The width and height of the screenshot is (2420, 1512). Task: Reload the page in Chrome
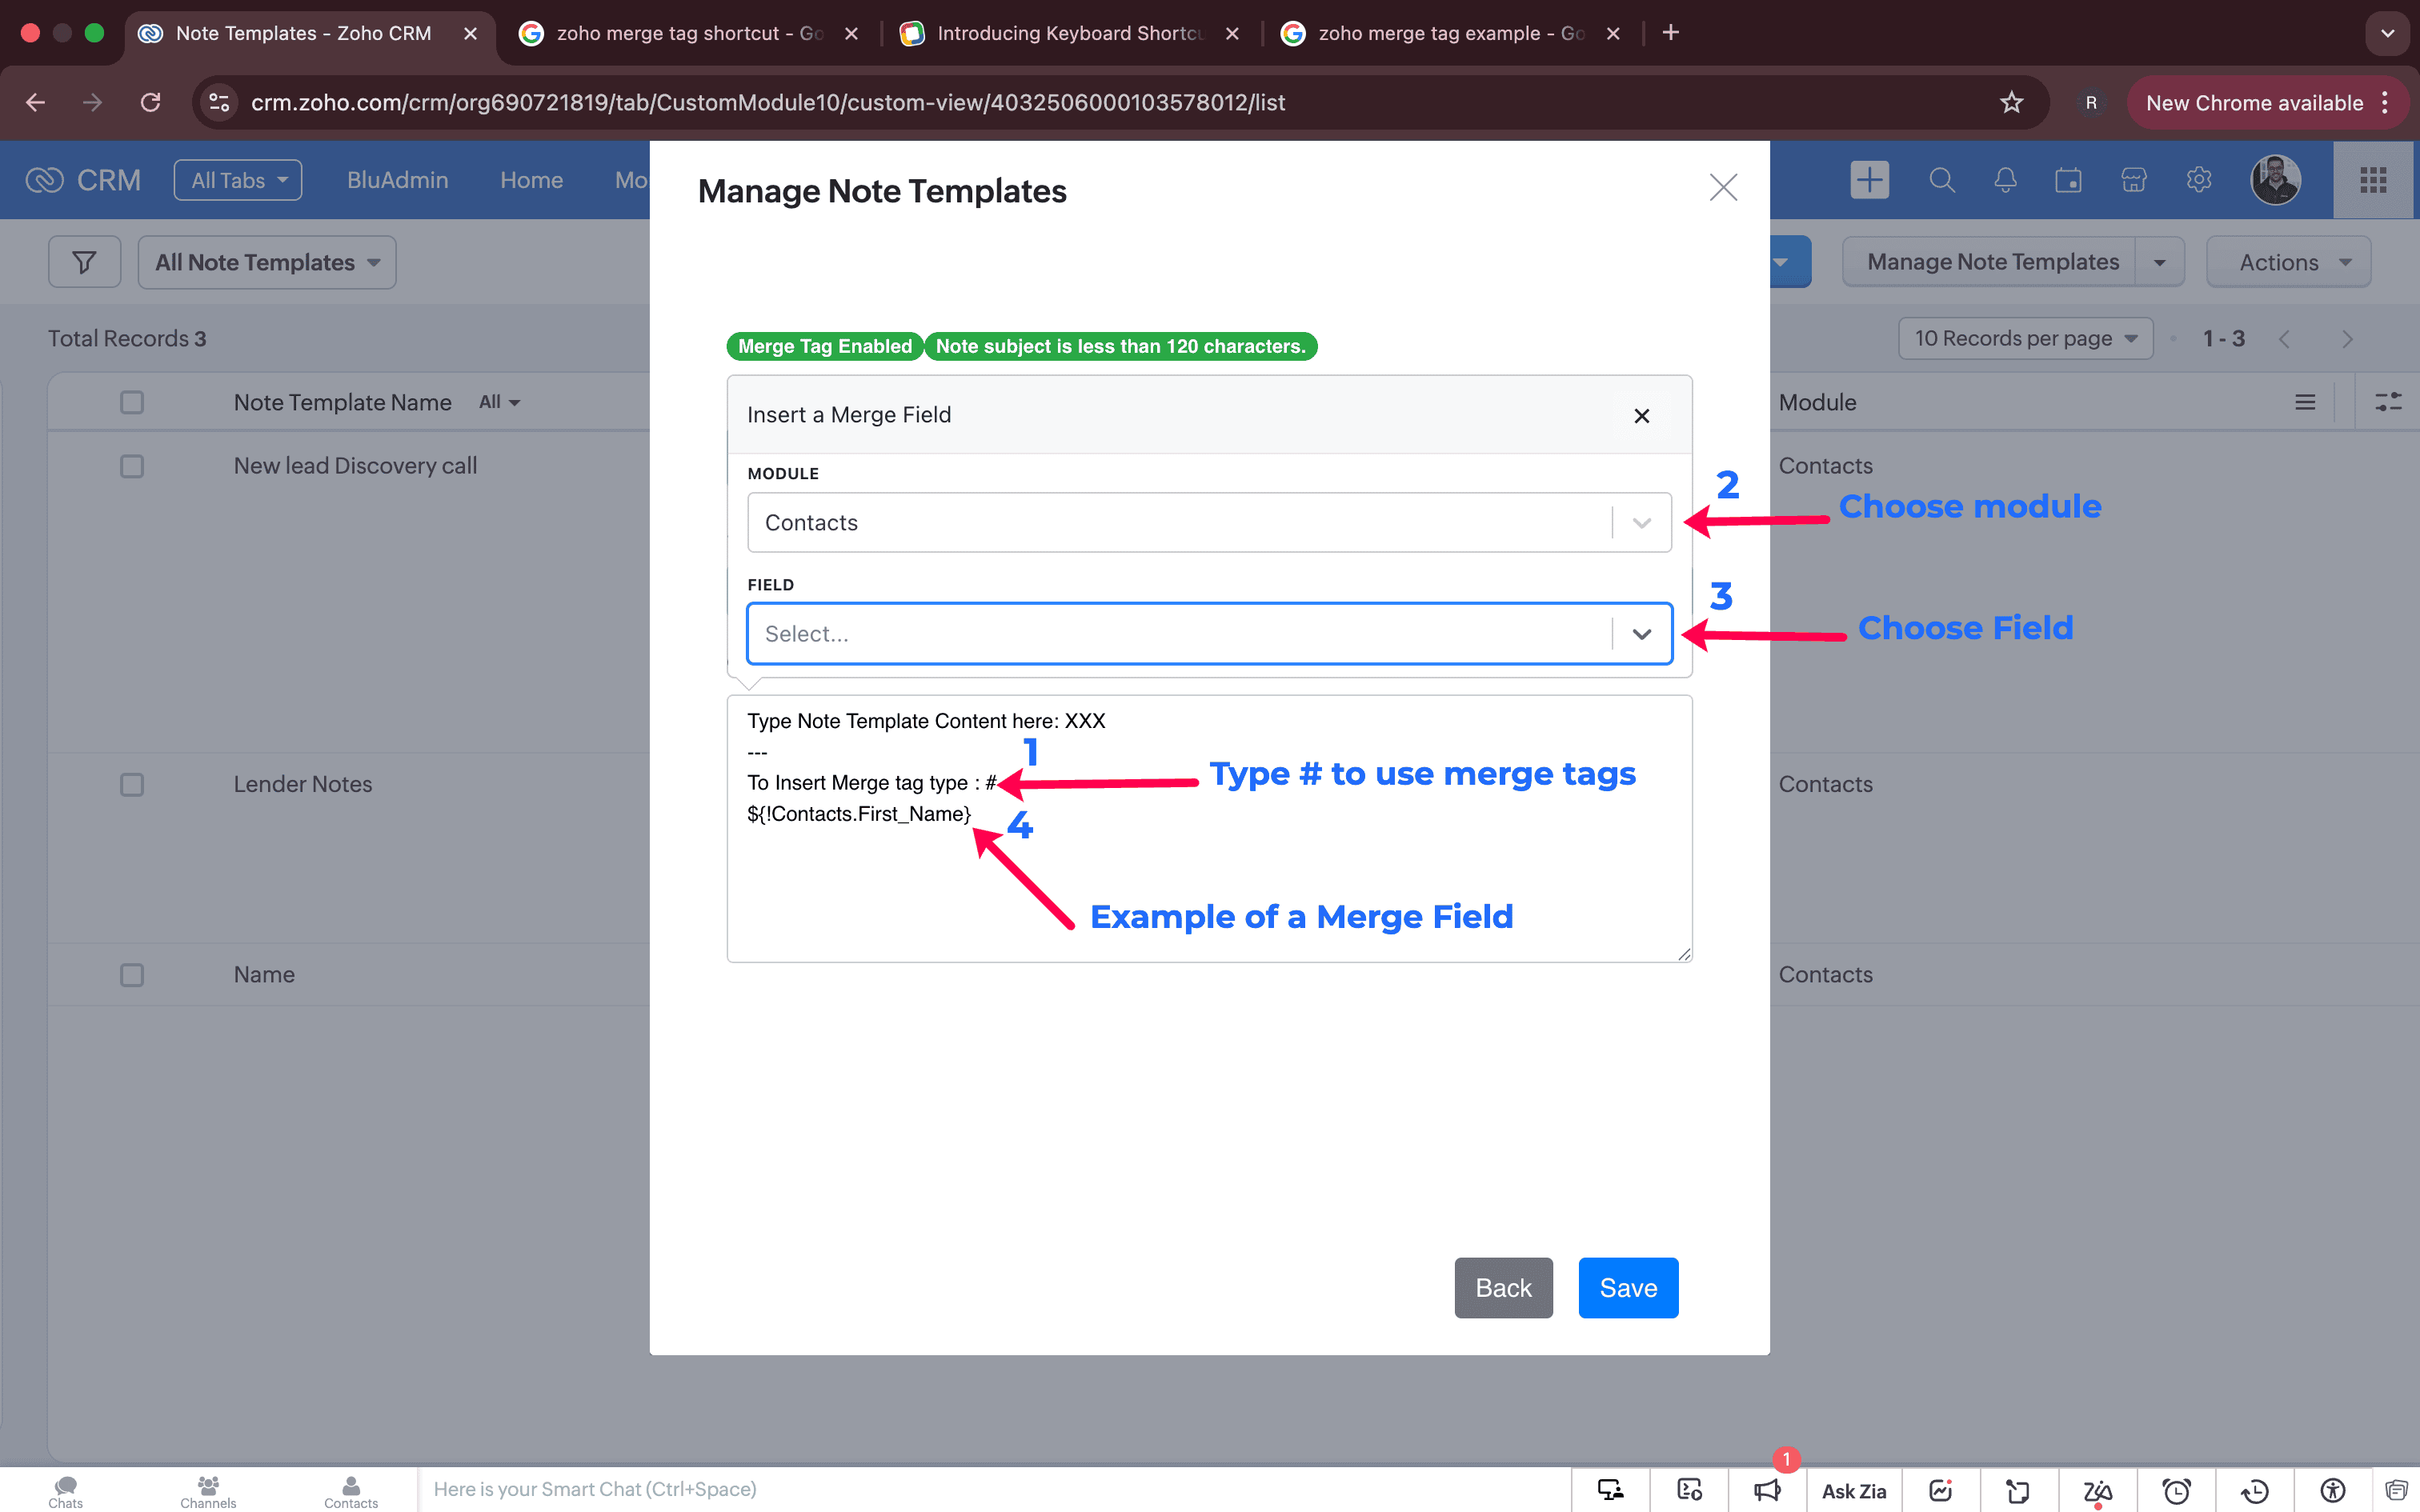[x=150, y=102]
